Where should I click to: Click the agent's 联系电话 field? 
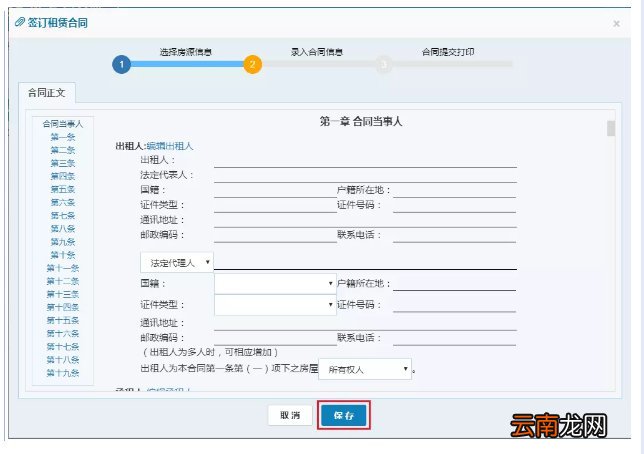point(454,339)
